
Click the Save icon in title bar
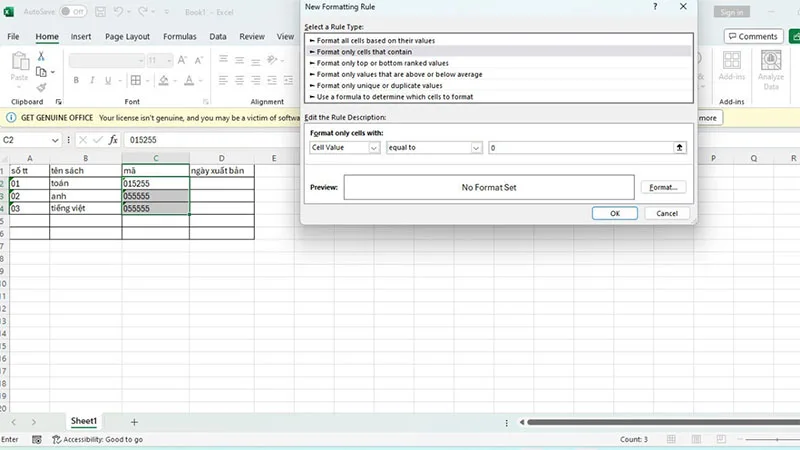[101, 12]
